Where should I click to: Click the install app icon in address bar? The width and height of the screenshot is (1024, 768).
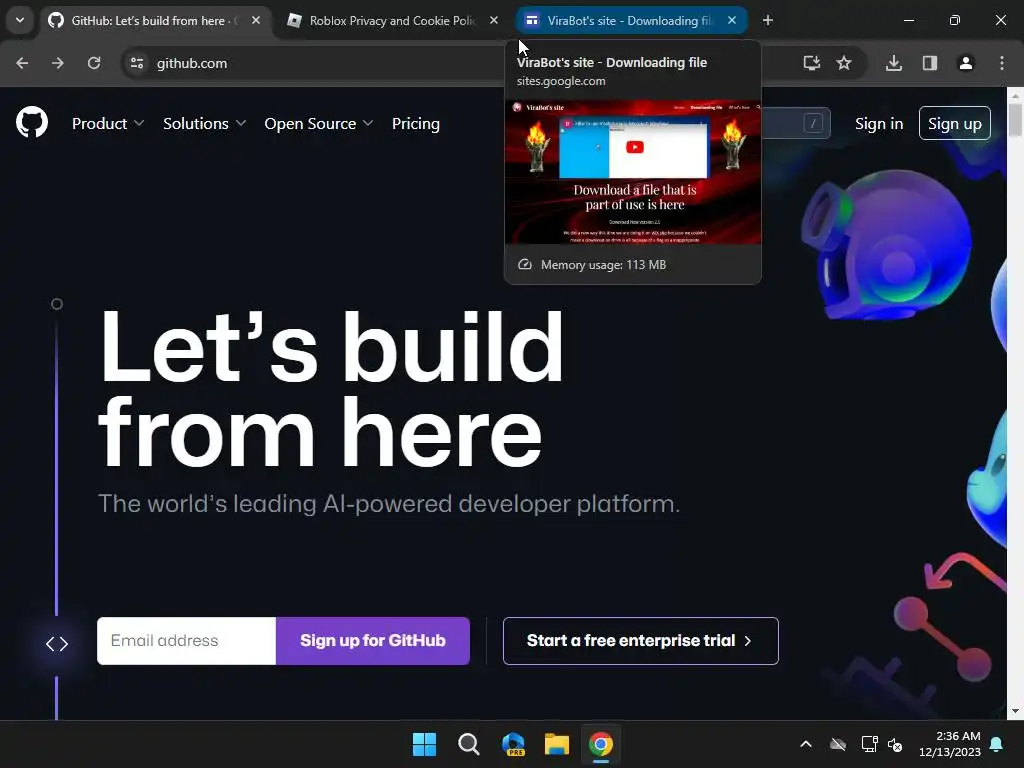(x=812, y=63)
